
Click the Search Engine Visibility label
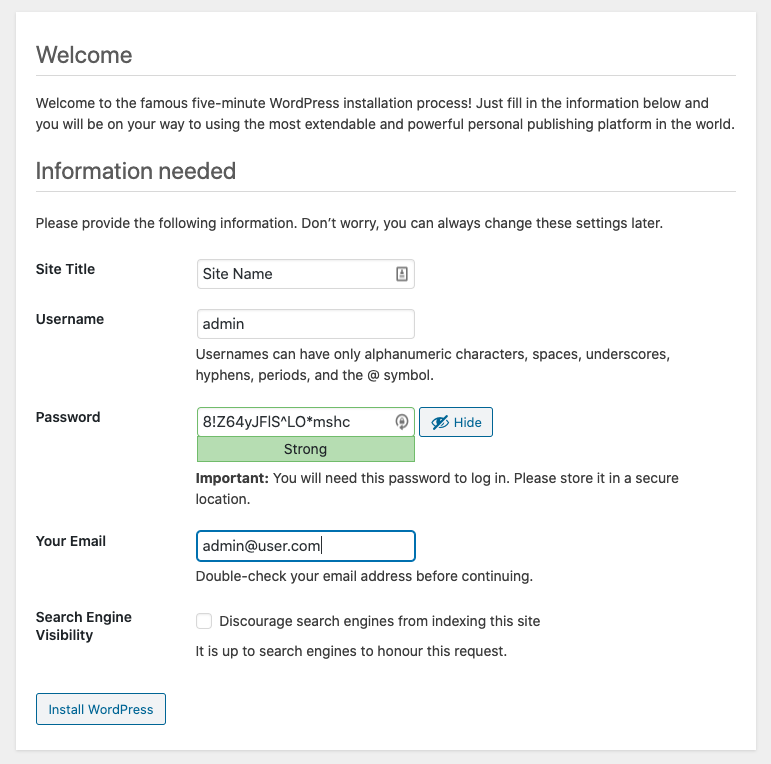coord(84,626)
